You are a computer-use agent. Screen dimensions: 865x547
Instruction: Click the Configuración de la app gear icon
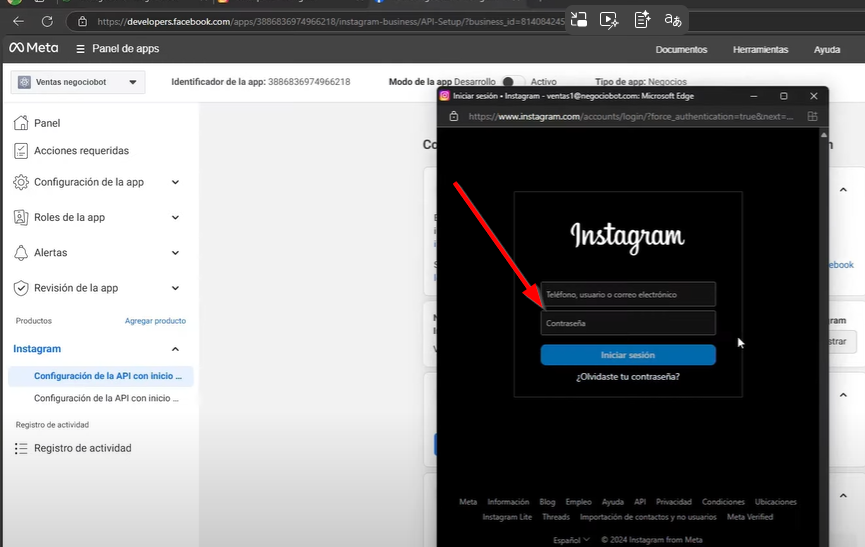tap(21, 182)
